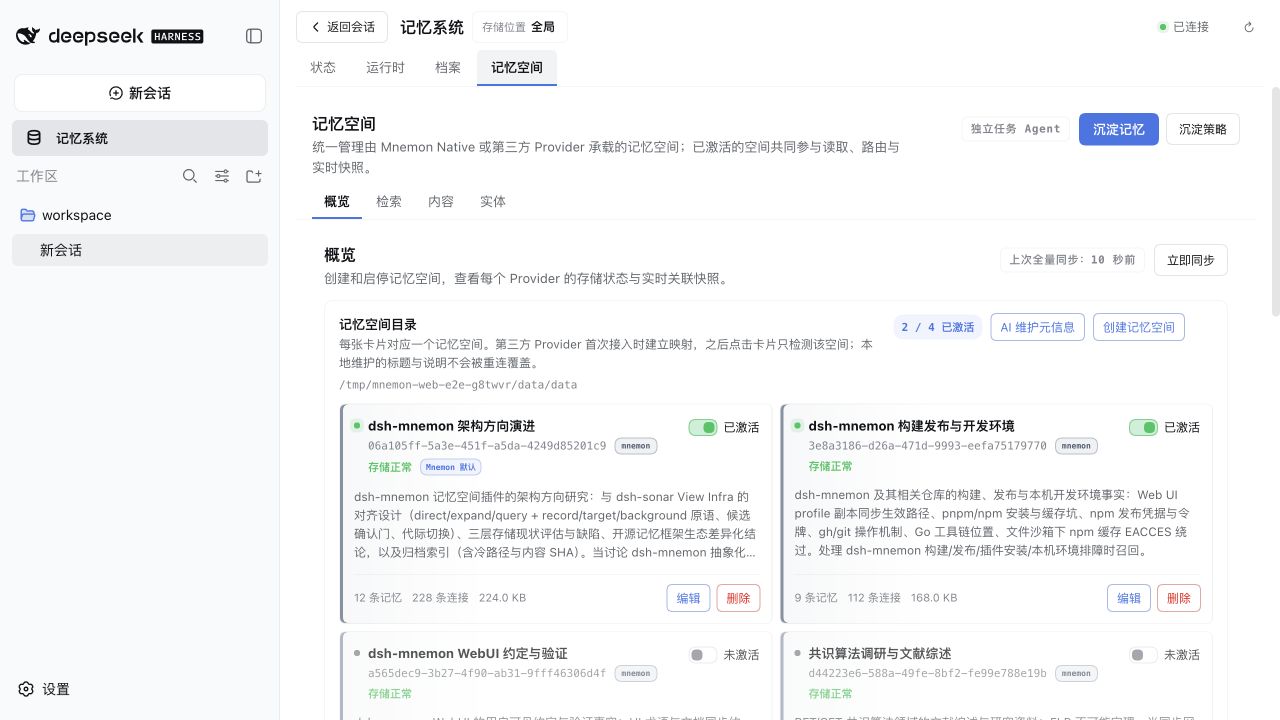Open the 检索 sub-tab

(389, 201)
